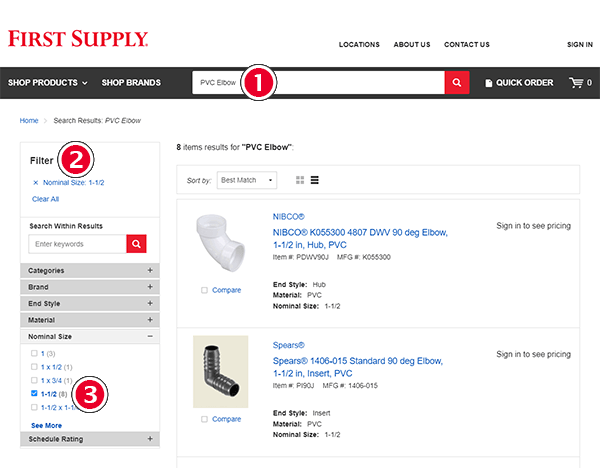
Task: Open Shop Brands menu
Action: 131,83
